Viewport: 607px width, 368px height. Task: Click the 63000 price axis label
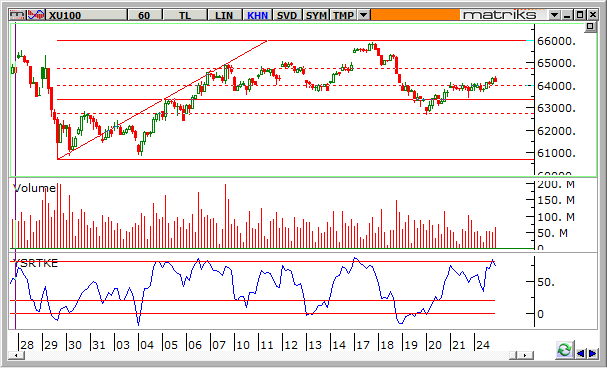(557, 108)
